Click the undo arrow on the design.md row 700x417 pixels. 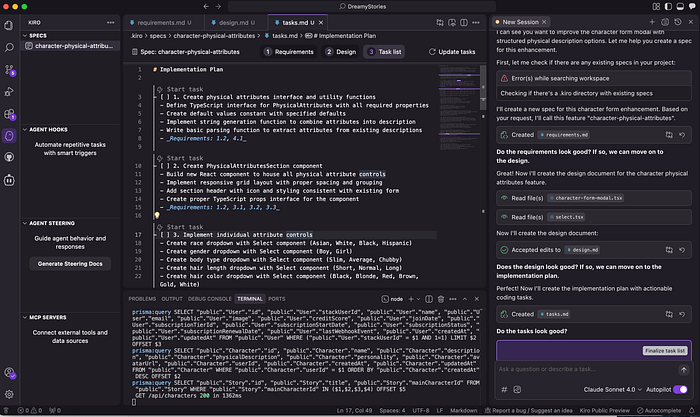point(682,250)
